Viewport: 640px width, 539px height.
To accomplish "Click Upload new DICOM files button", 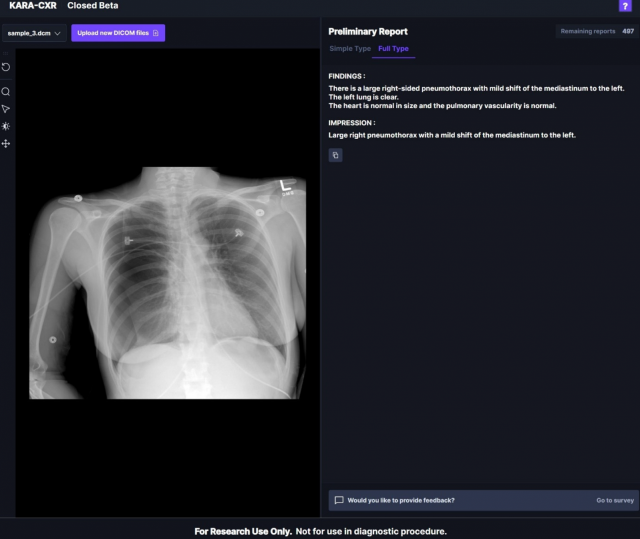I will (x=118, y=33).
